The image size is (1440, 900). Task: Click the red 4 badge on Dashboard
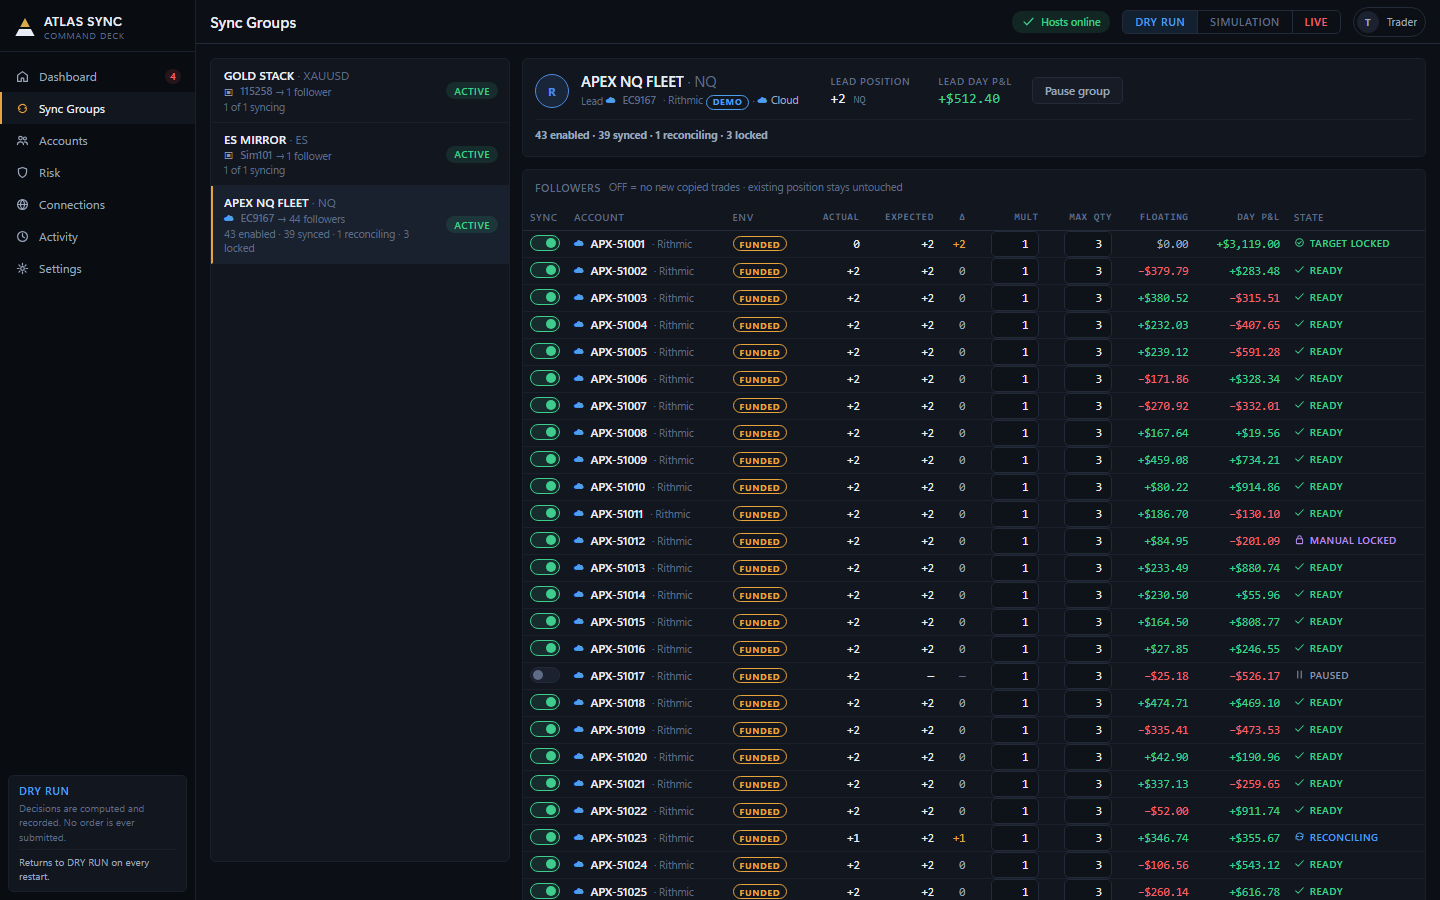coord(173,77)
